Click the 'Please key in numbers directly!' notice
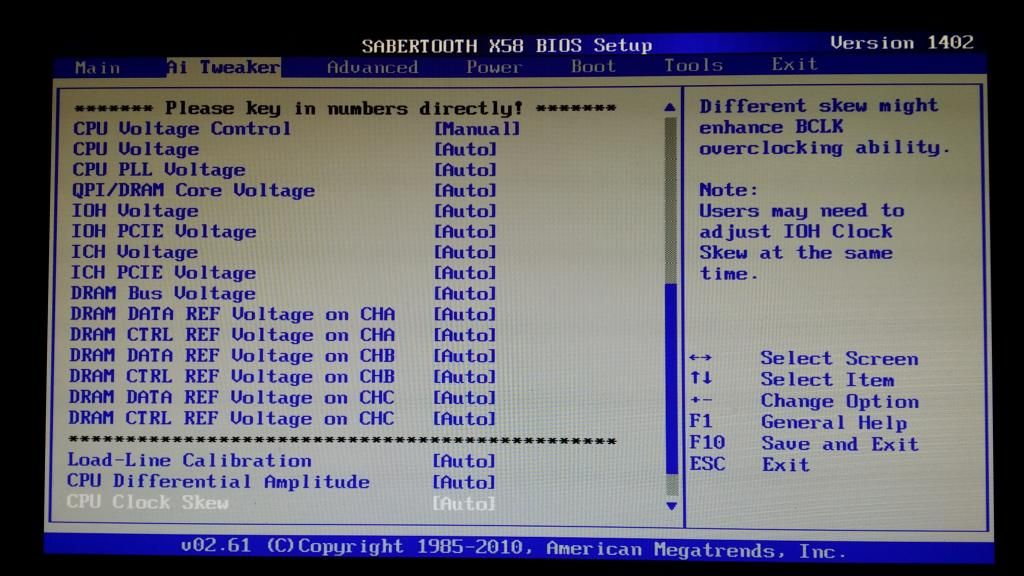The image size is (1024, 576). (345, 108)
